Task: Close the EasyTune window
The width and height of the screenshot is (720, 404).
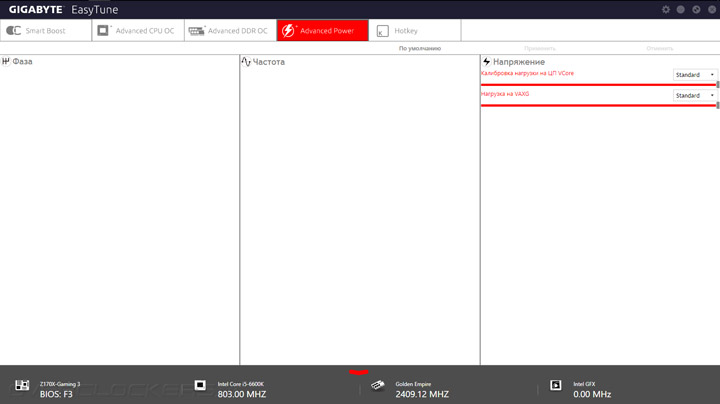Action: [712, 9]
